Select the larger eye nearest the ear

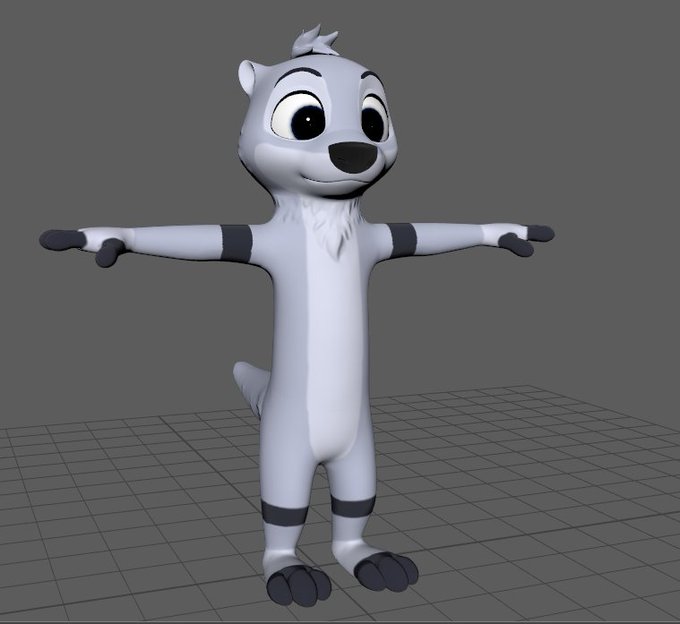(299, 116)
